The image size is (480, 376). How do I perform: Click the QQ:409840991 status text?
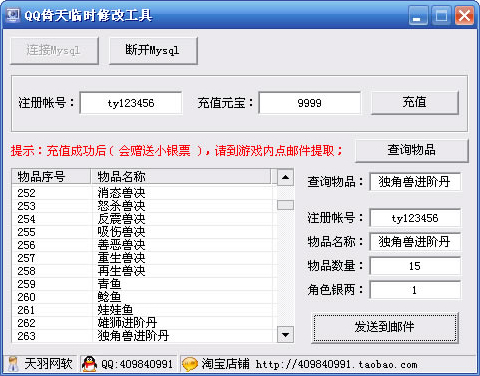(137, 364)
